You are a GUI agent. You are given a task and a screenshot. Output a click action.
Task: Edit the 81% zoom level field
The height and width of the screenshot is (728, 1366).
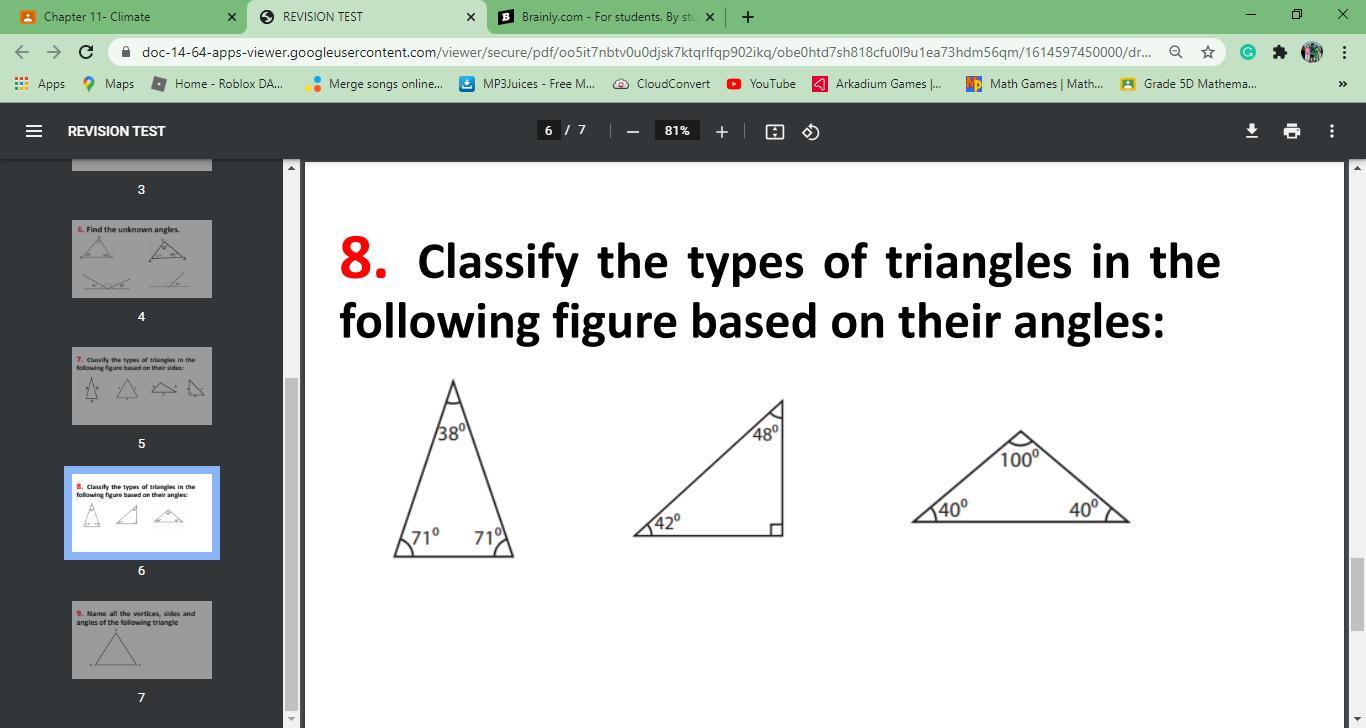pos(677,131)
